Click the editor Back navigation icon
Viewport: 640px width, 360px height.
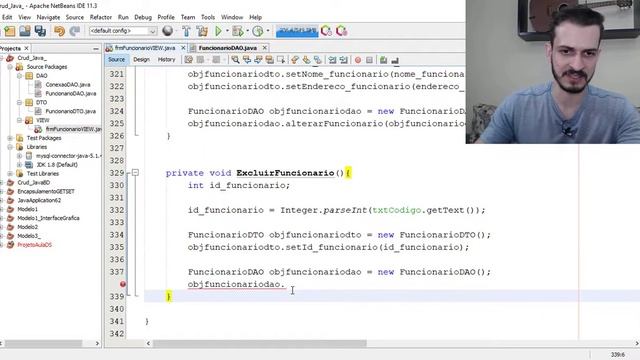[x=200, y=60]
